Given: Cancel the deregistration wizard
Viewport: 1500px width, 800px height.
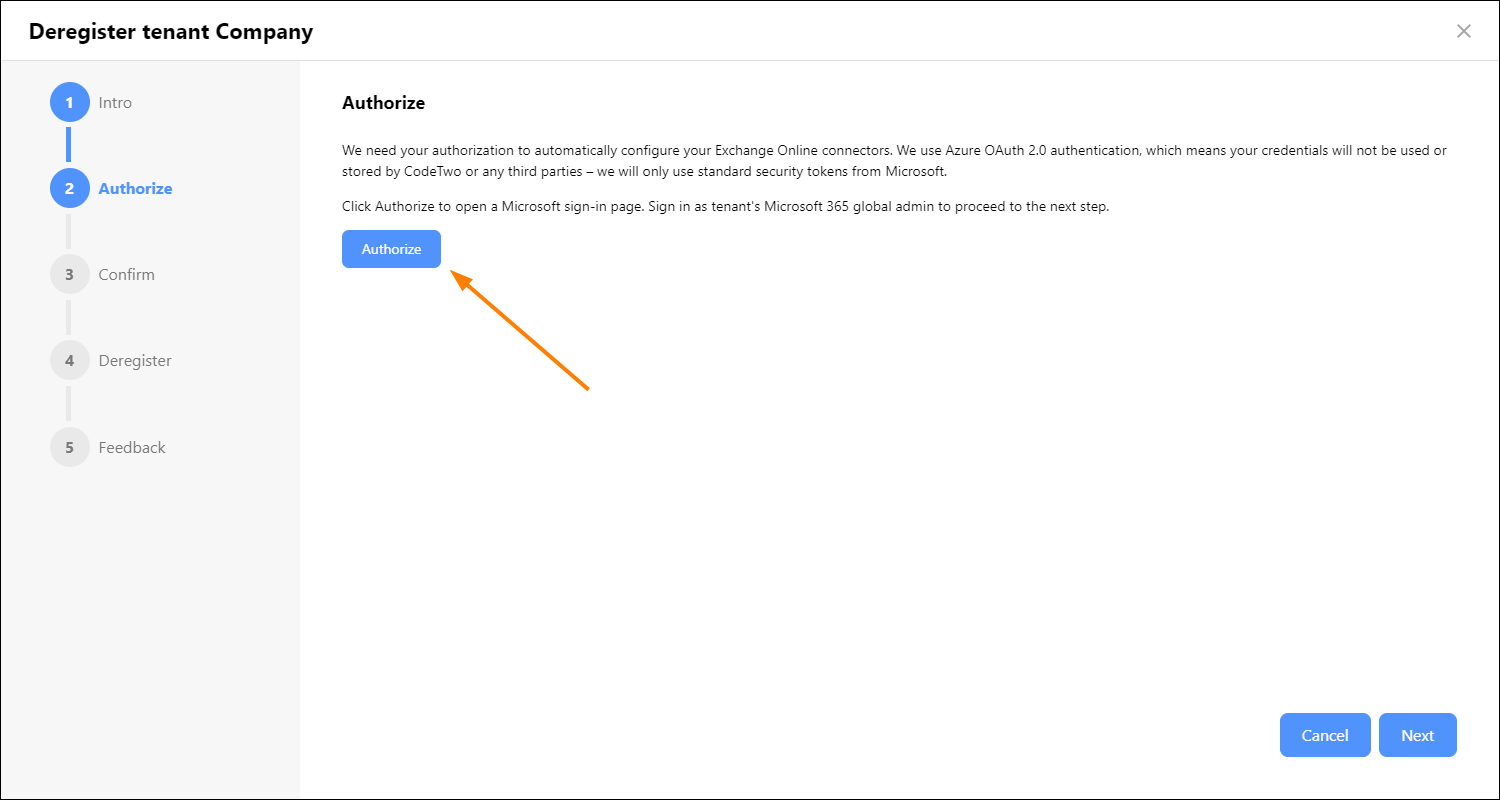Looking at the screenshot, I should click(1325, 735).
